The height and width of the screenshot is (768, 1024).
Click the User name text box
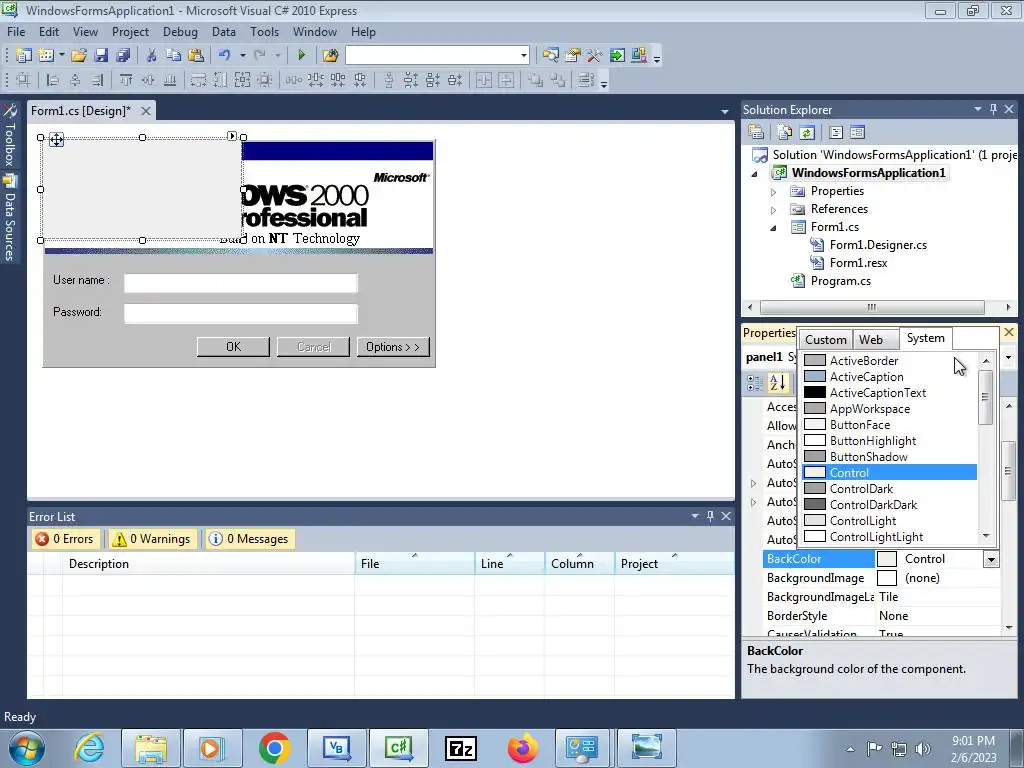pos(241,283)
